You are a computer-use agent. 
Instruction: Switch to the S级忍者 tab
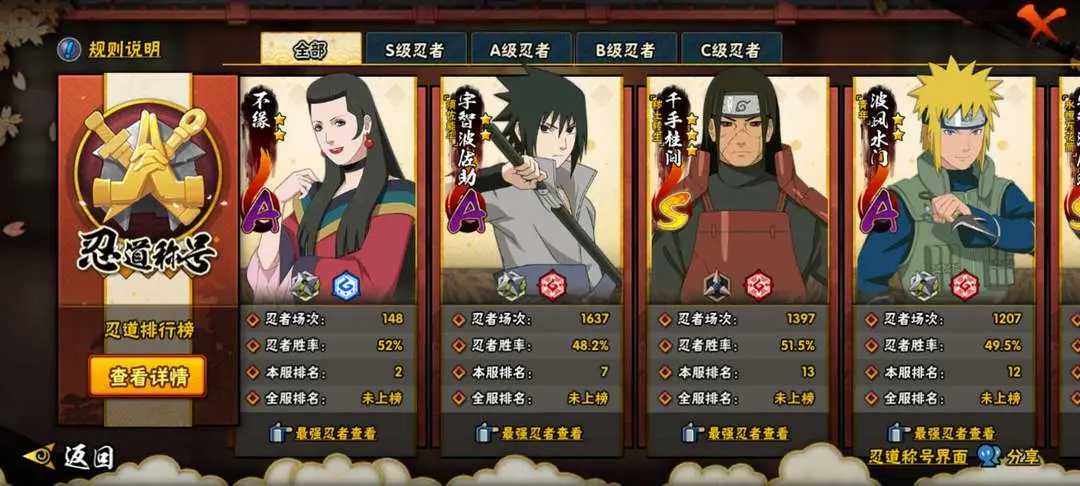point(415,49)
